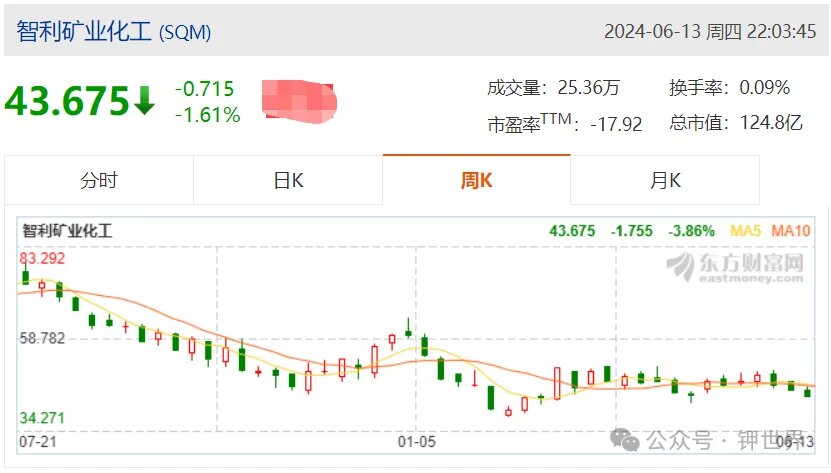Click the 34.271 low price label
The image size is (831, 473).
pyautogui.click(x=42, y=418)
